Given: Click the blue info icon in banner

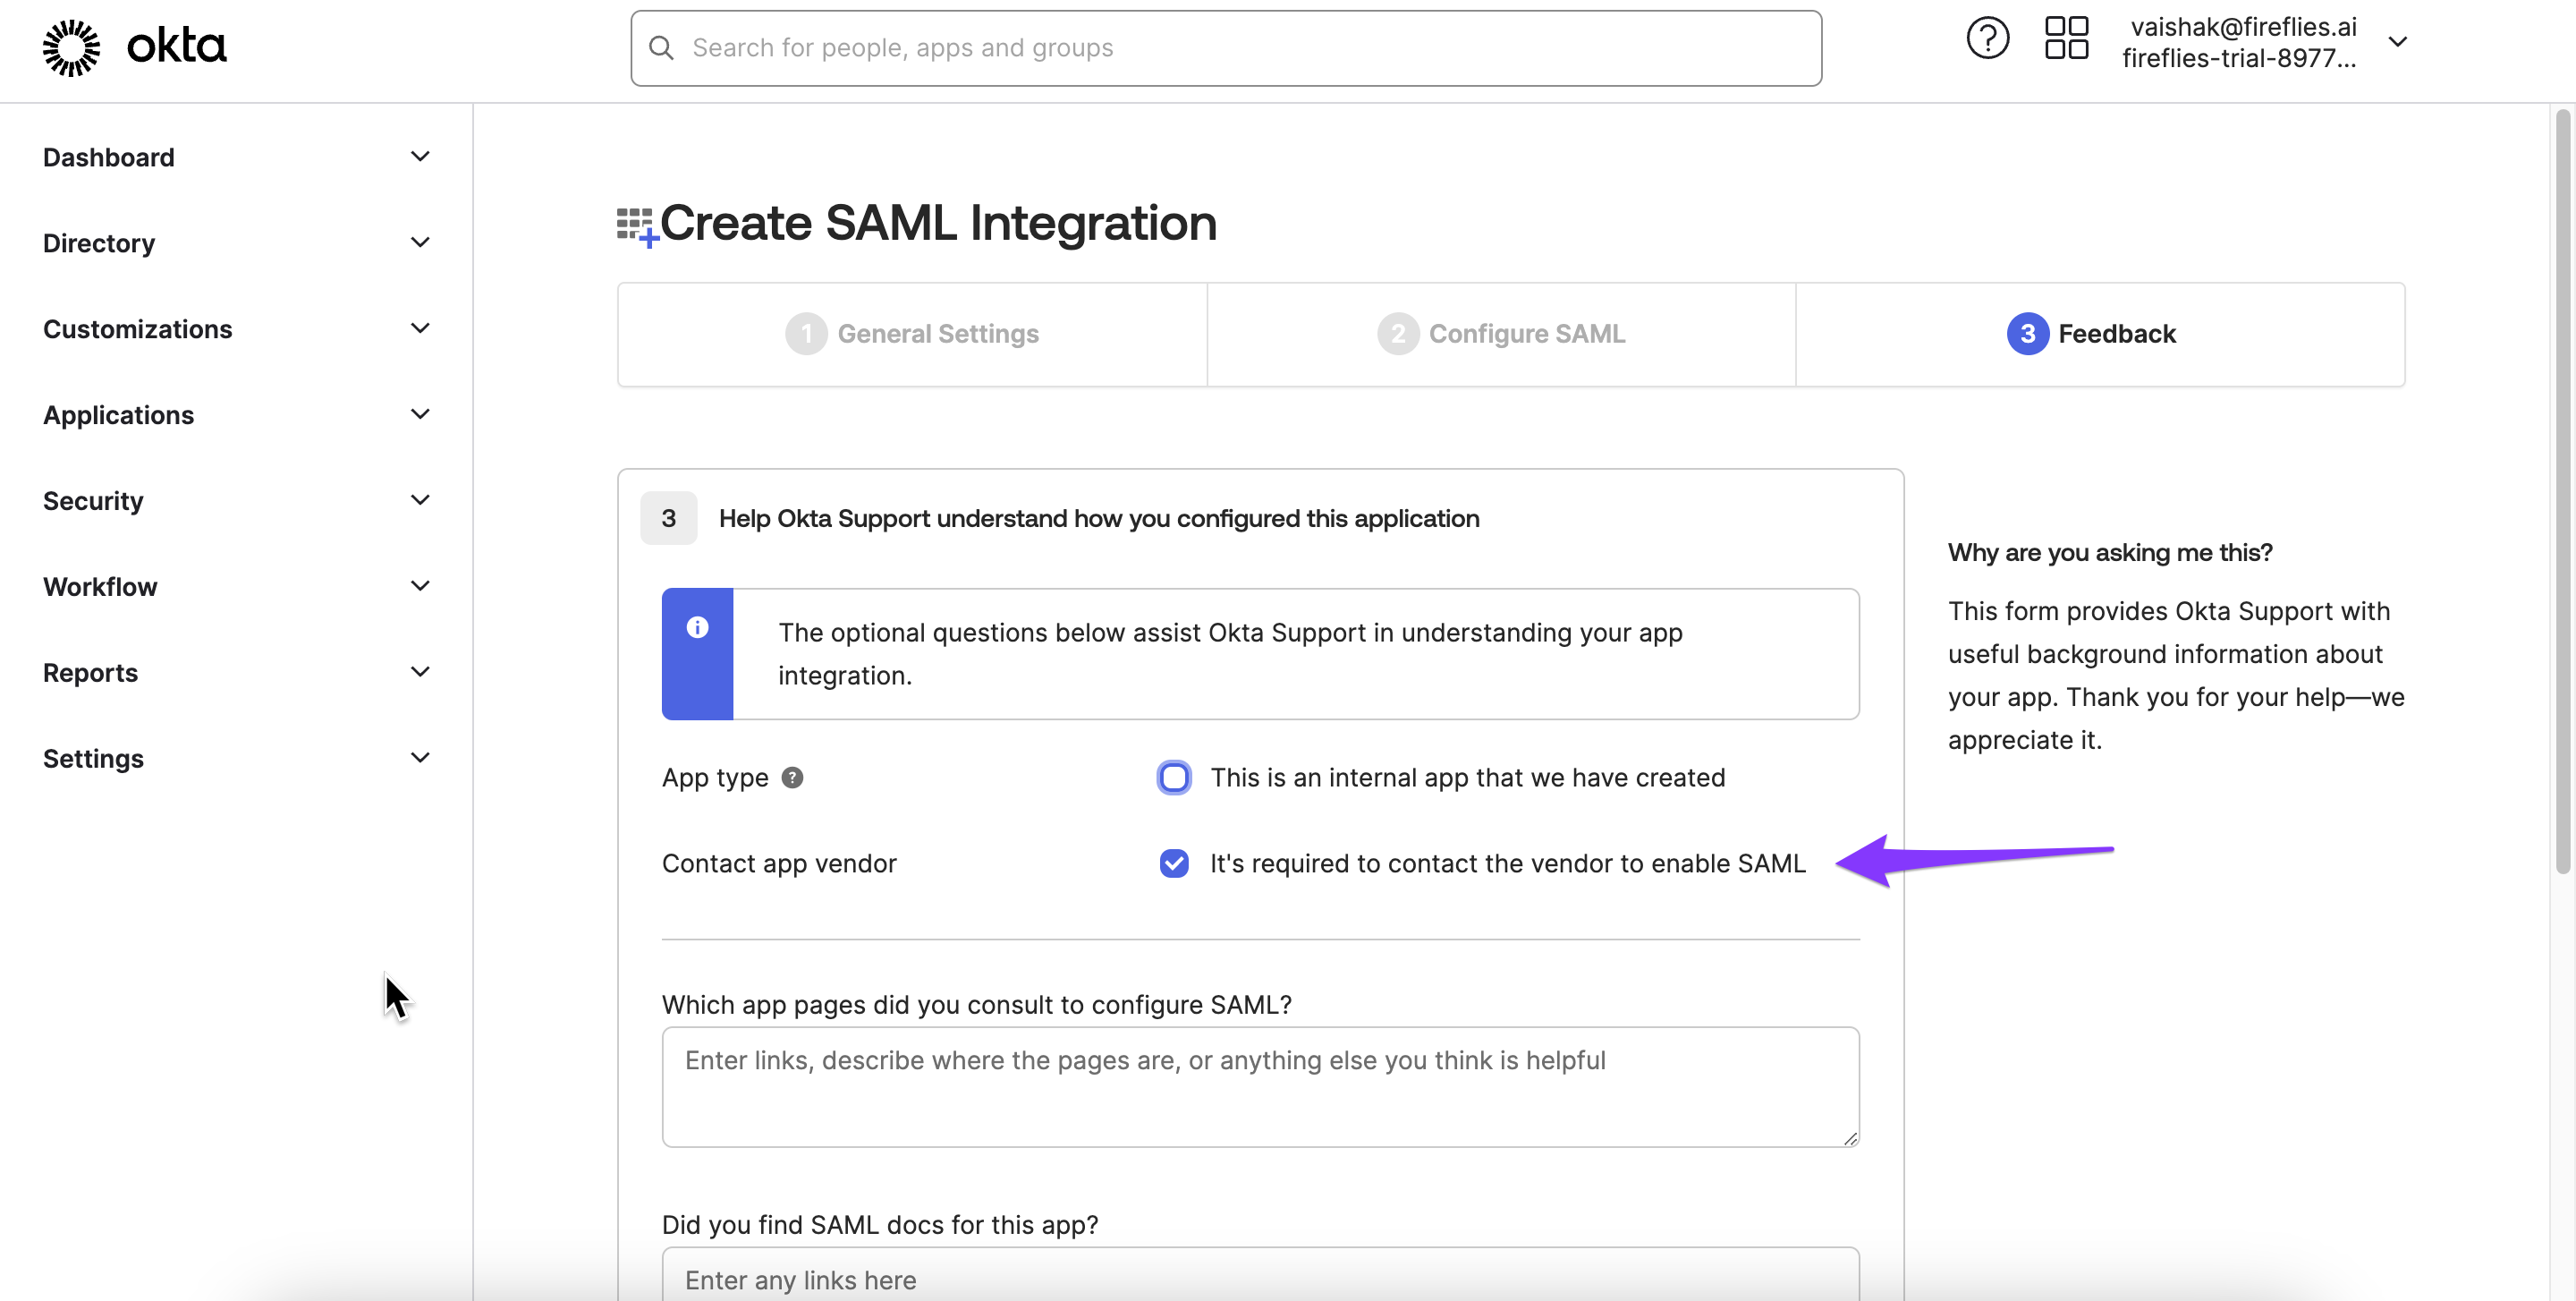Looking at the screenshot, I should click(x=697, y=627).
